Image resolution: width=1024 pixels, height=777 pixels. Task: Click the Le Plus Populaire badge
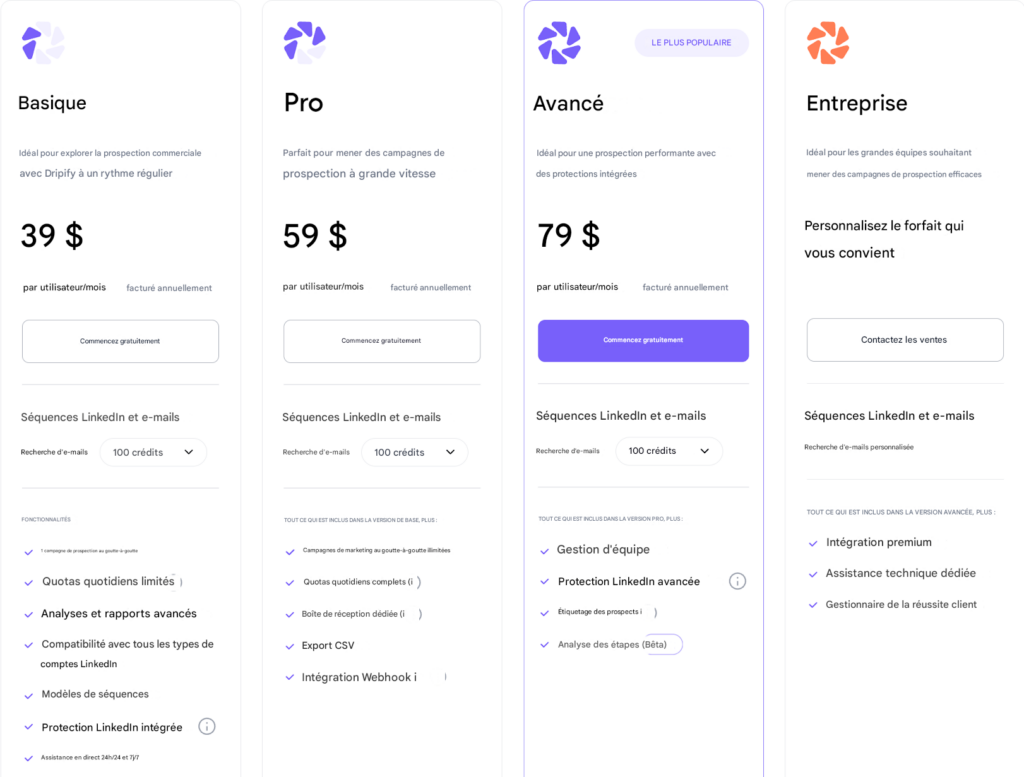coord(691,43)
